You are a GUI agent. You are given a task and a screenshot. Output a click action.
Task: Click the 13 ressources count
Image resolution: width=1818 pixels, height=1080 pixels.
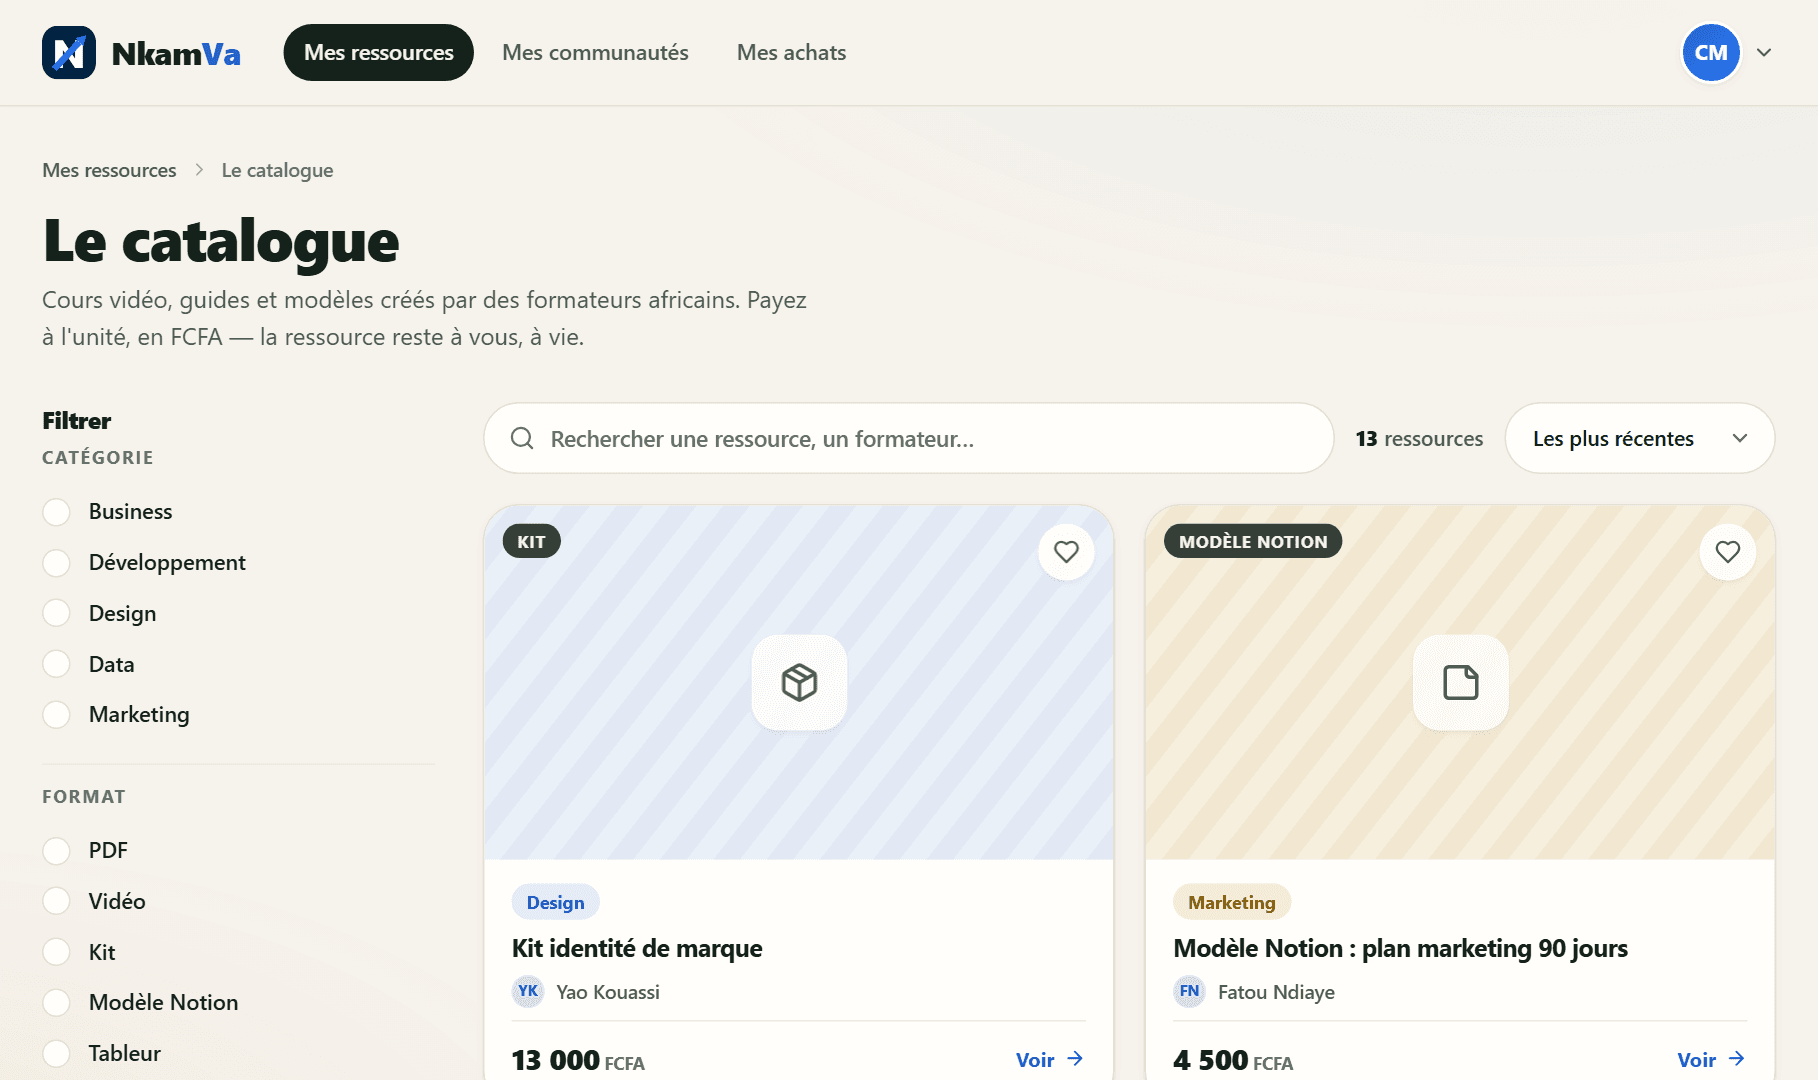[1419, 439]
